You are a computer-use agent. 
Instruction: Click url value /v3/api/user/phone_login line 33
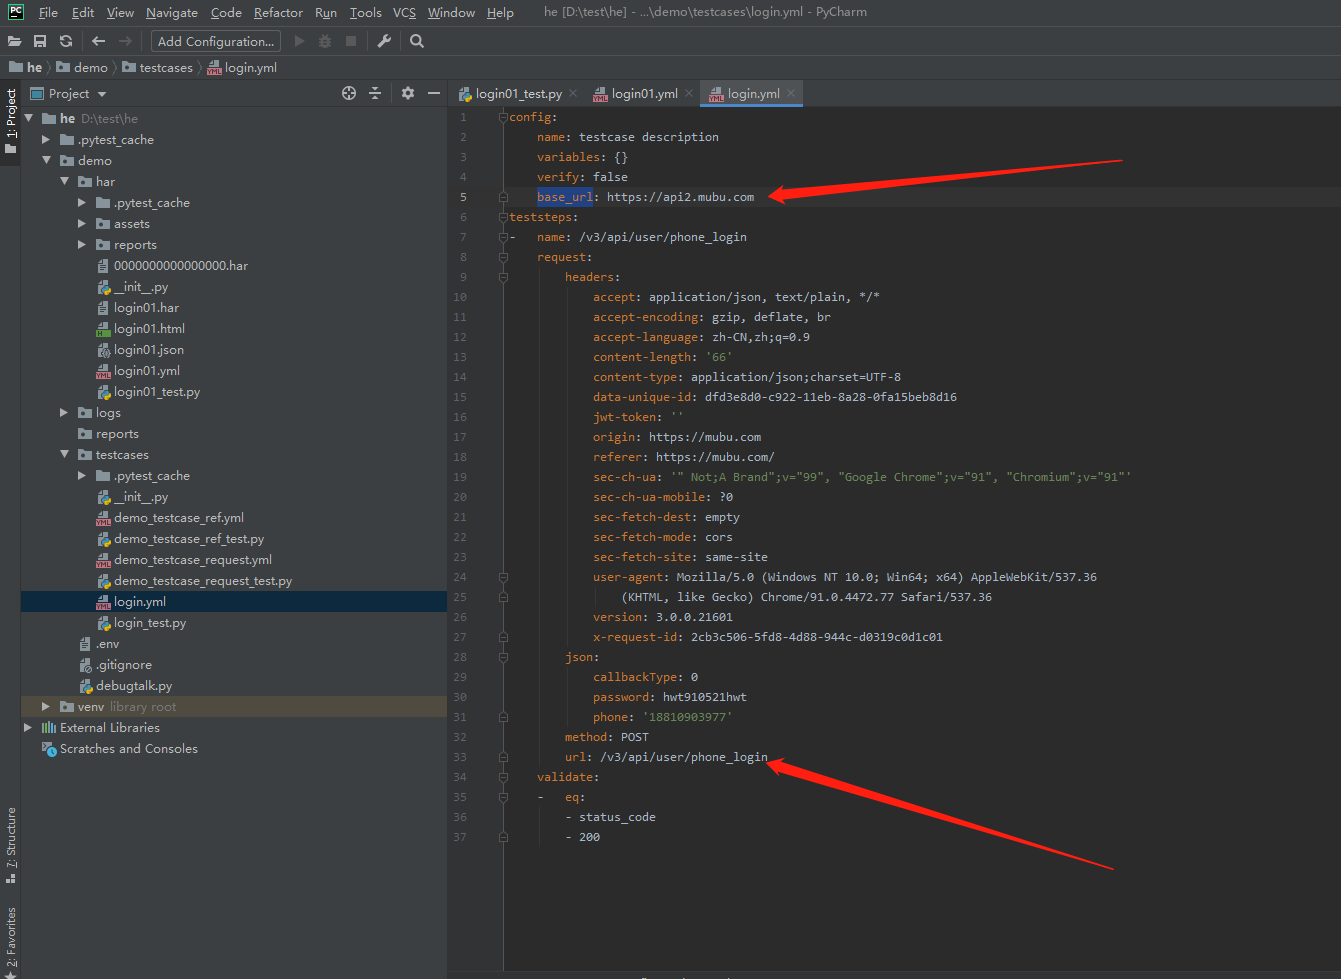[684, 757]
